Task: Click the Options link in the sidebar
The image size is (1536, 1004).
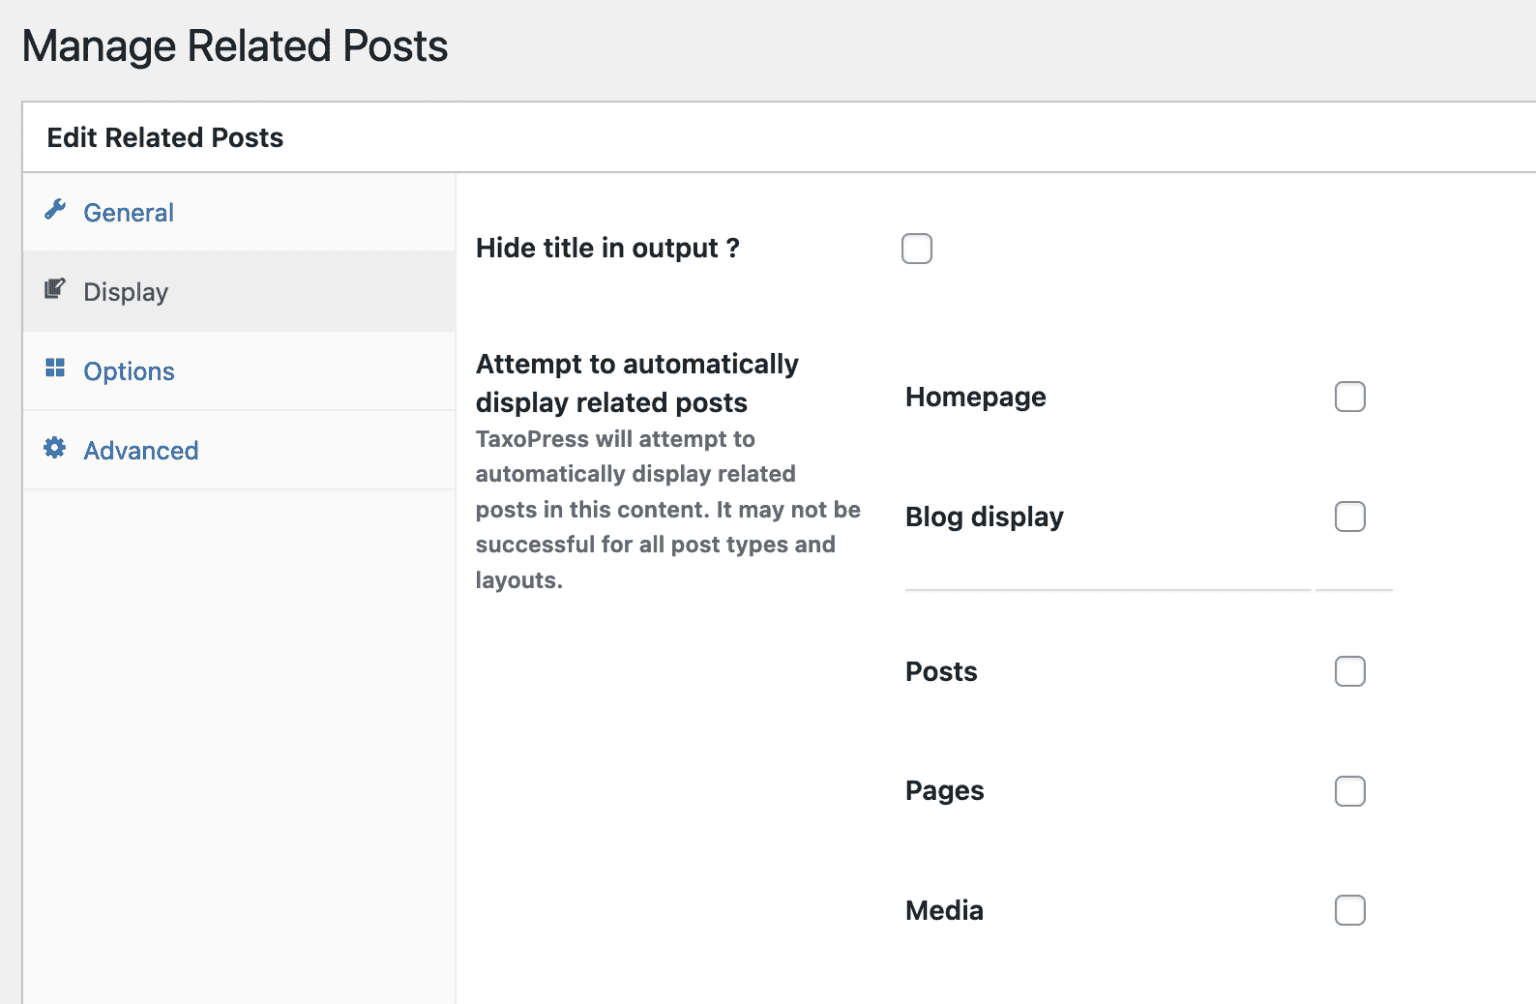Action: tap(128, 370)
